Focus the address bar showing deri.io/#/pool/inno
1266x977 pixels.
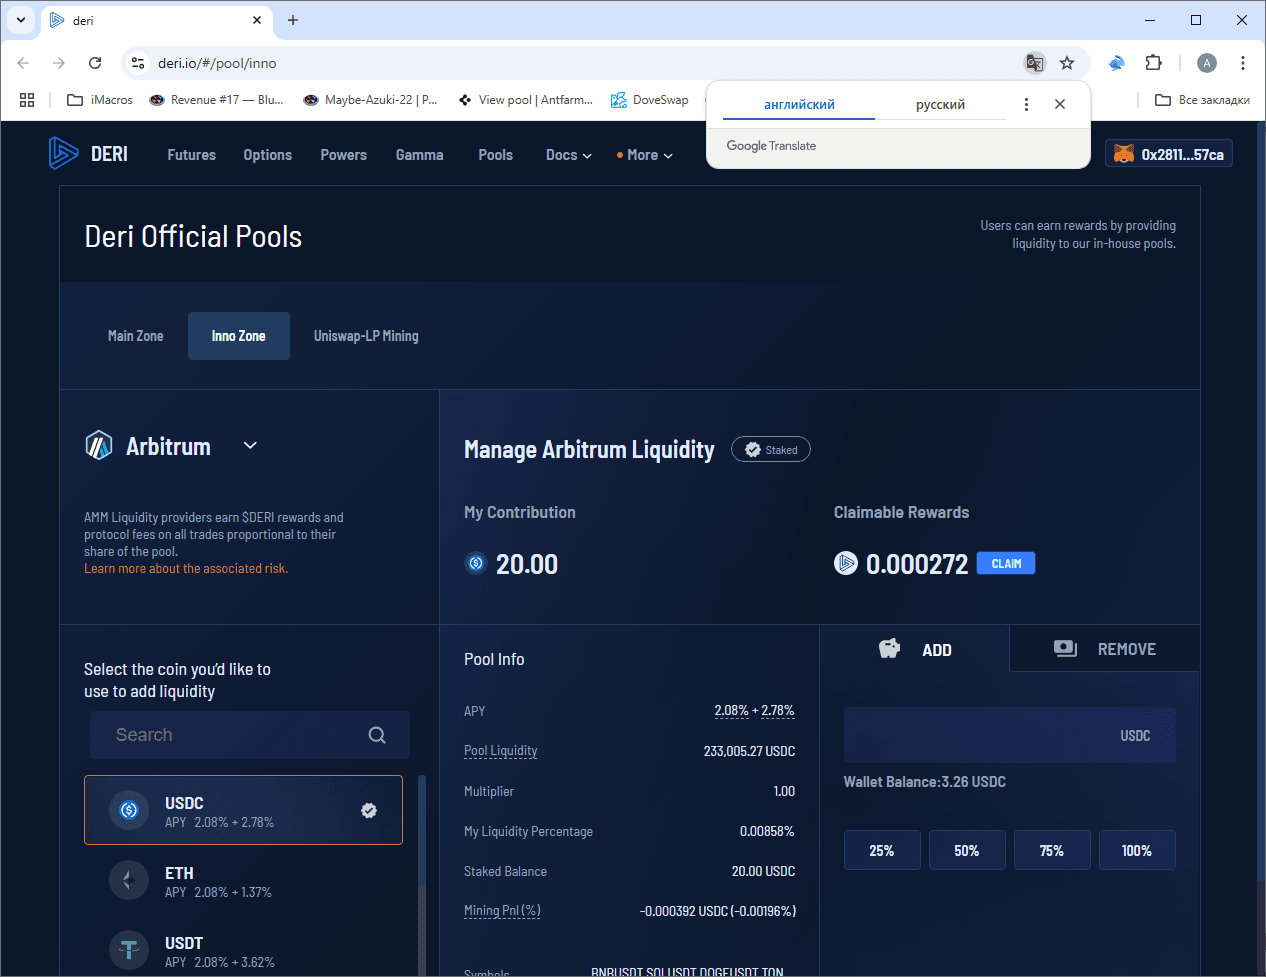click(x=580, y=63)
